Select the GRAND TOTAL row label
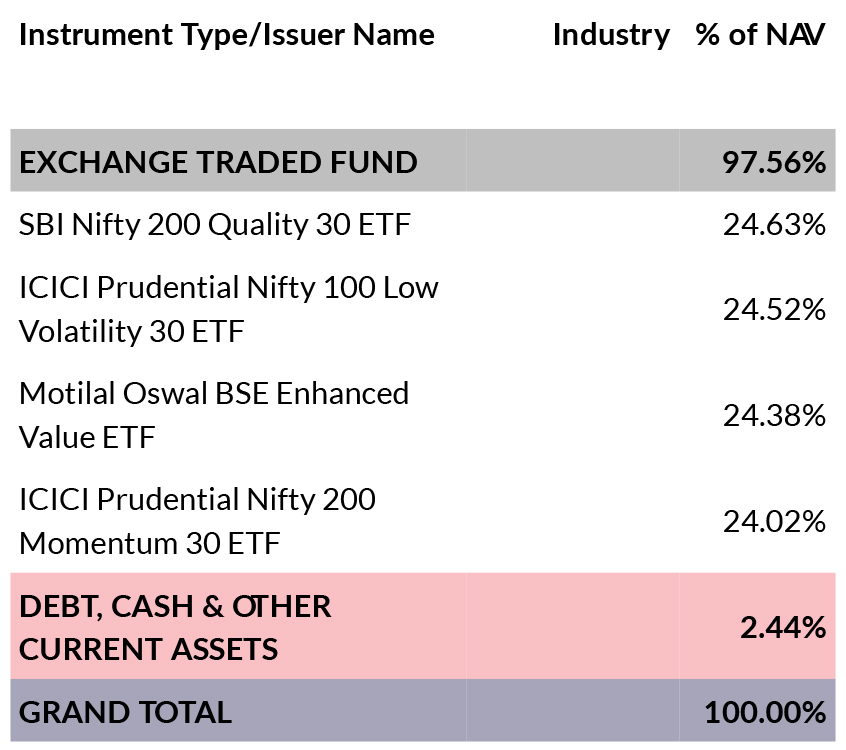The width and height of the screenshot is (846, 750). tap(125, 712)
